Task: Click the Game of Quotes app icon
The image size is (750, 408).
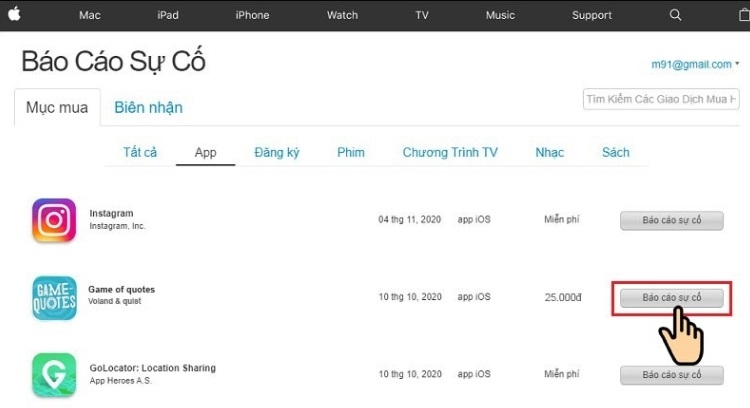Action: click(x=54, y=298)
